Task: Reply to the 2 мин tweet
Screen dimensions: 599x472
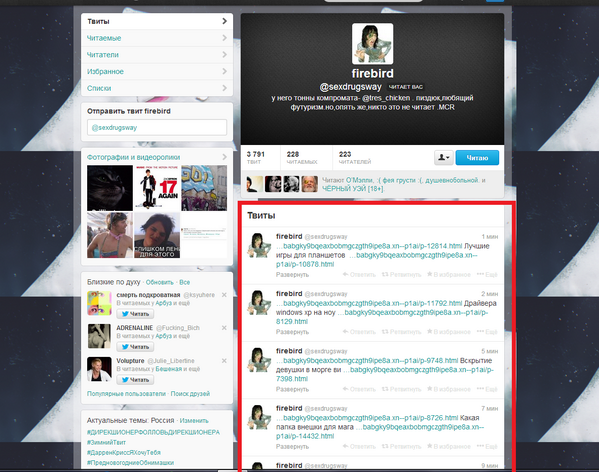Action: click(x=359, y=332)
